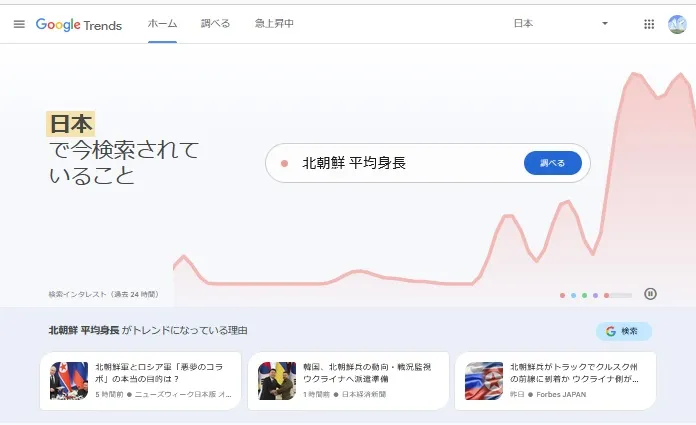Select the first red carousel dot
This screenshot has height=425, width=696.
562,295
